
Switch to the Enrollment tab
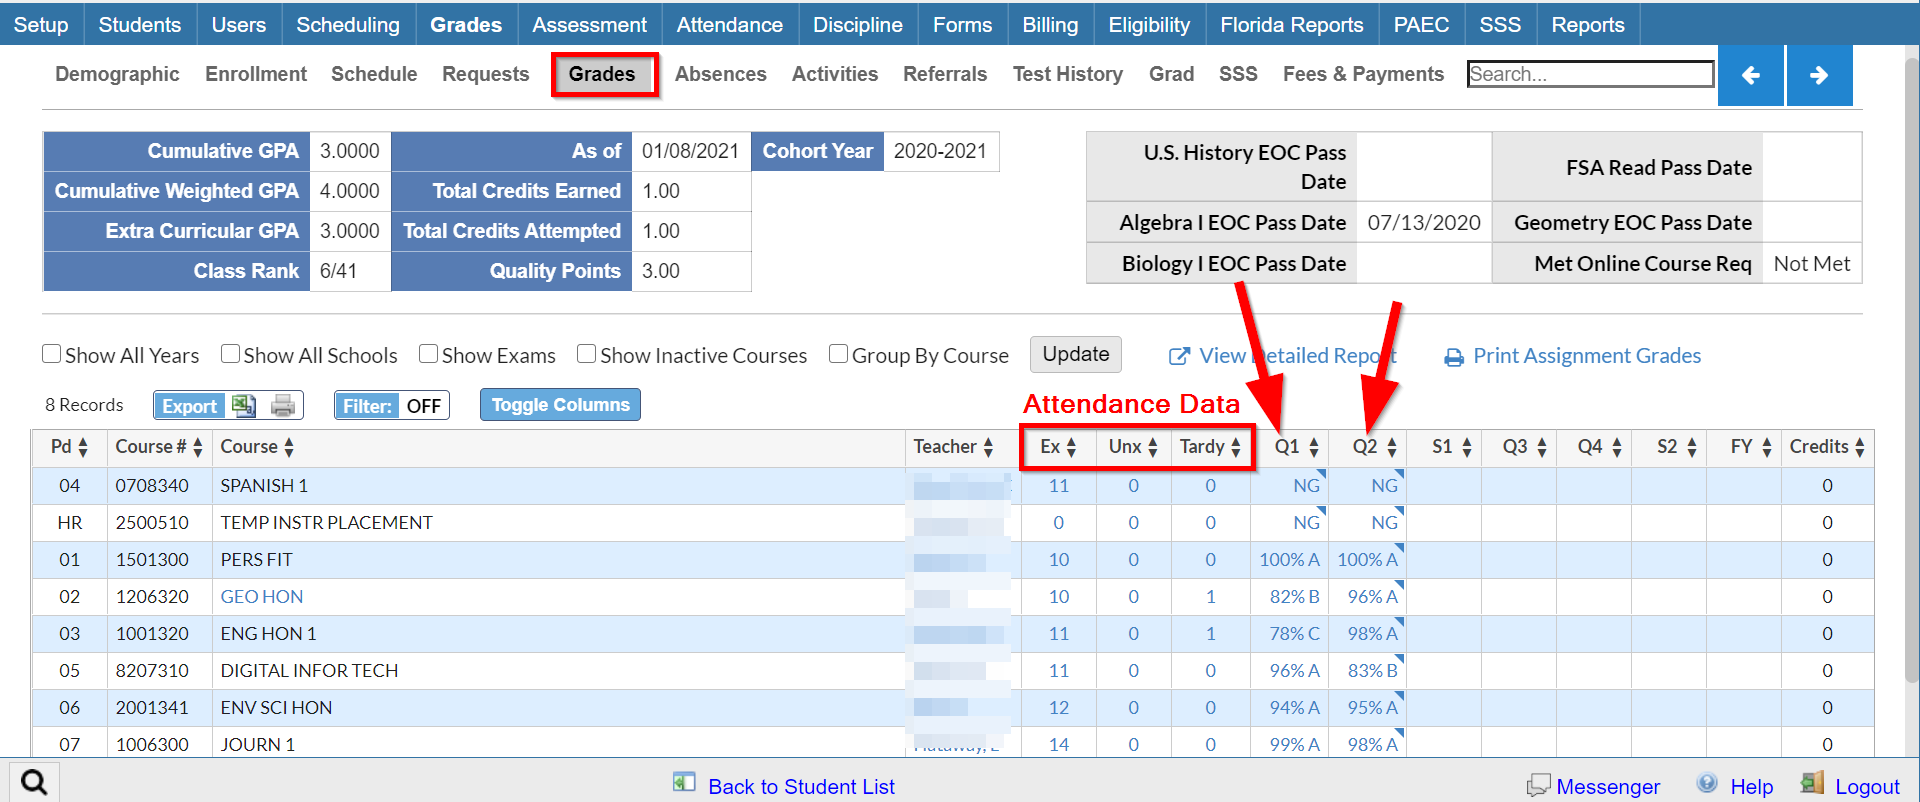256,74
